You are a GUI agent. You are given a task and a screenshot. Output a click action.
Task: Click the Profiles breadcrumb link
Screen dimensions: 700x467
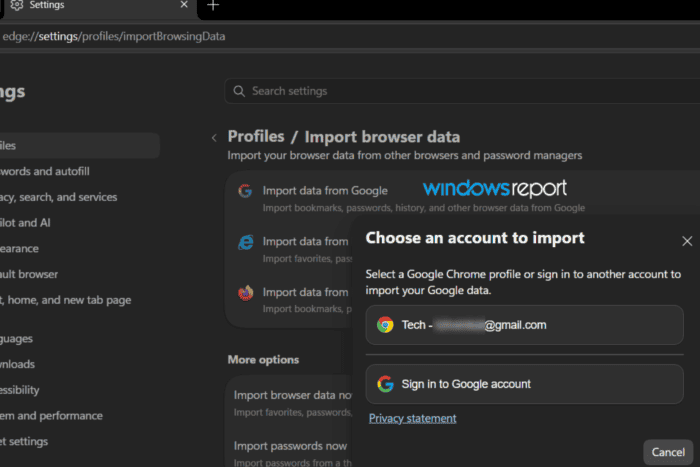pos(256,137)
